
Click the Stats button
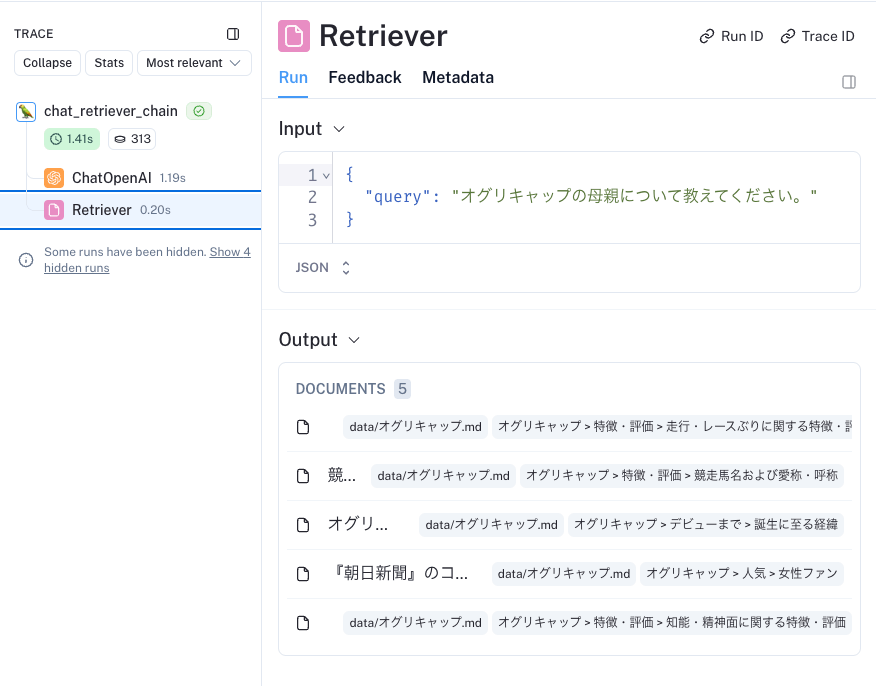click(x=109, y=63)
